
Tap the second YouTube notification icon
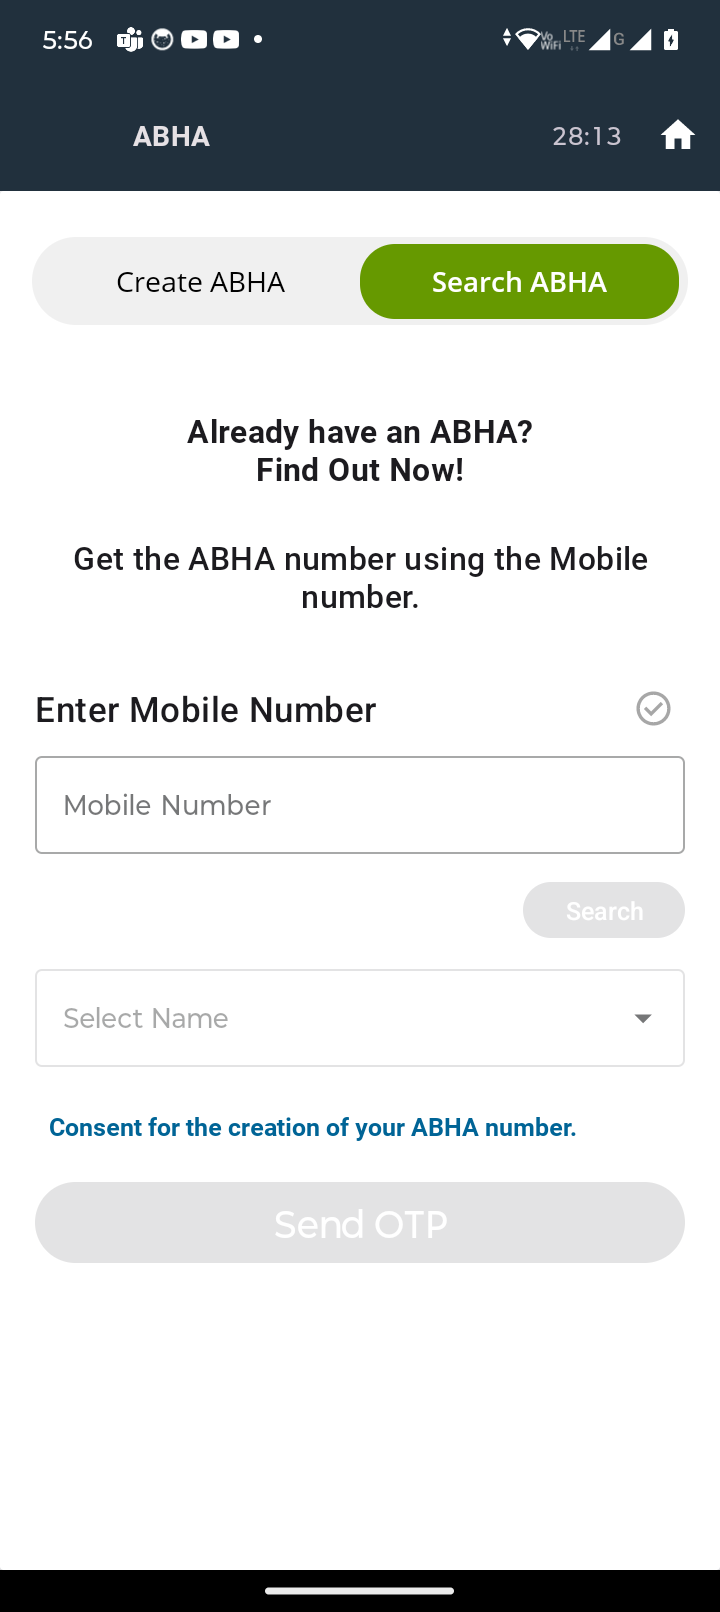(x=226, y=39)
